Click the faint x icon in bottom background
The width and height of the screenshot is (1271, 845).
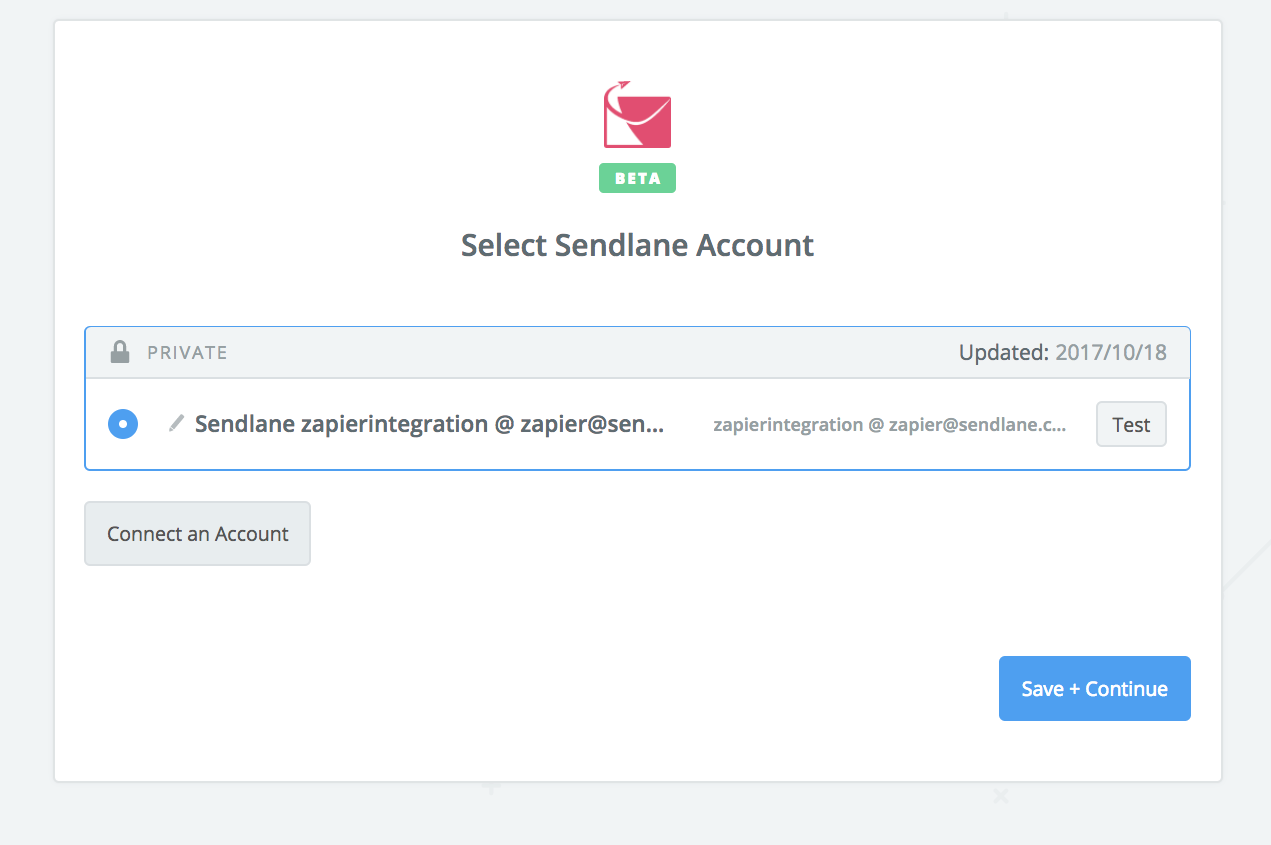(x=1000, y=796)
